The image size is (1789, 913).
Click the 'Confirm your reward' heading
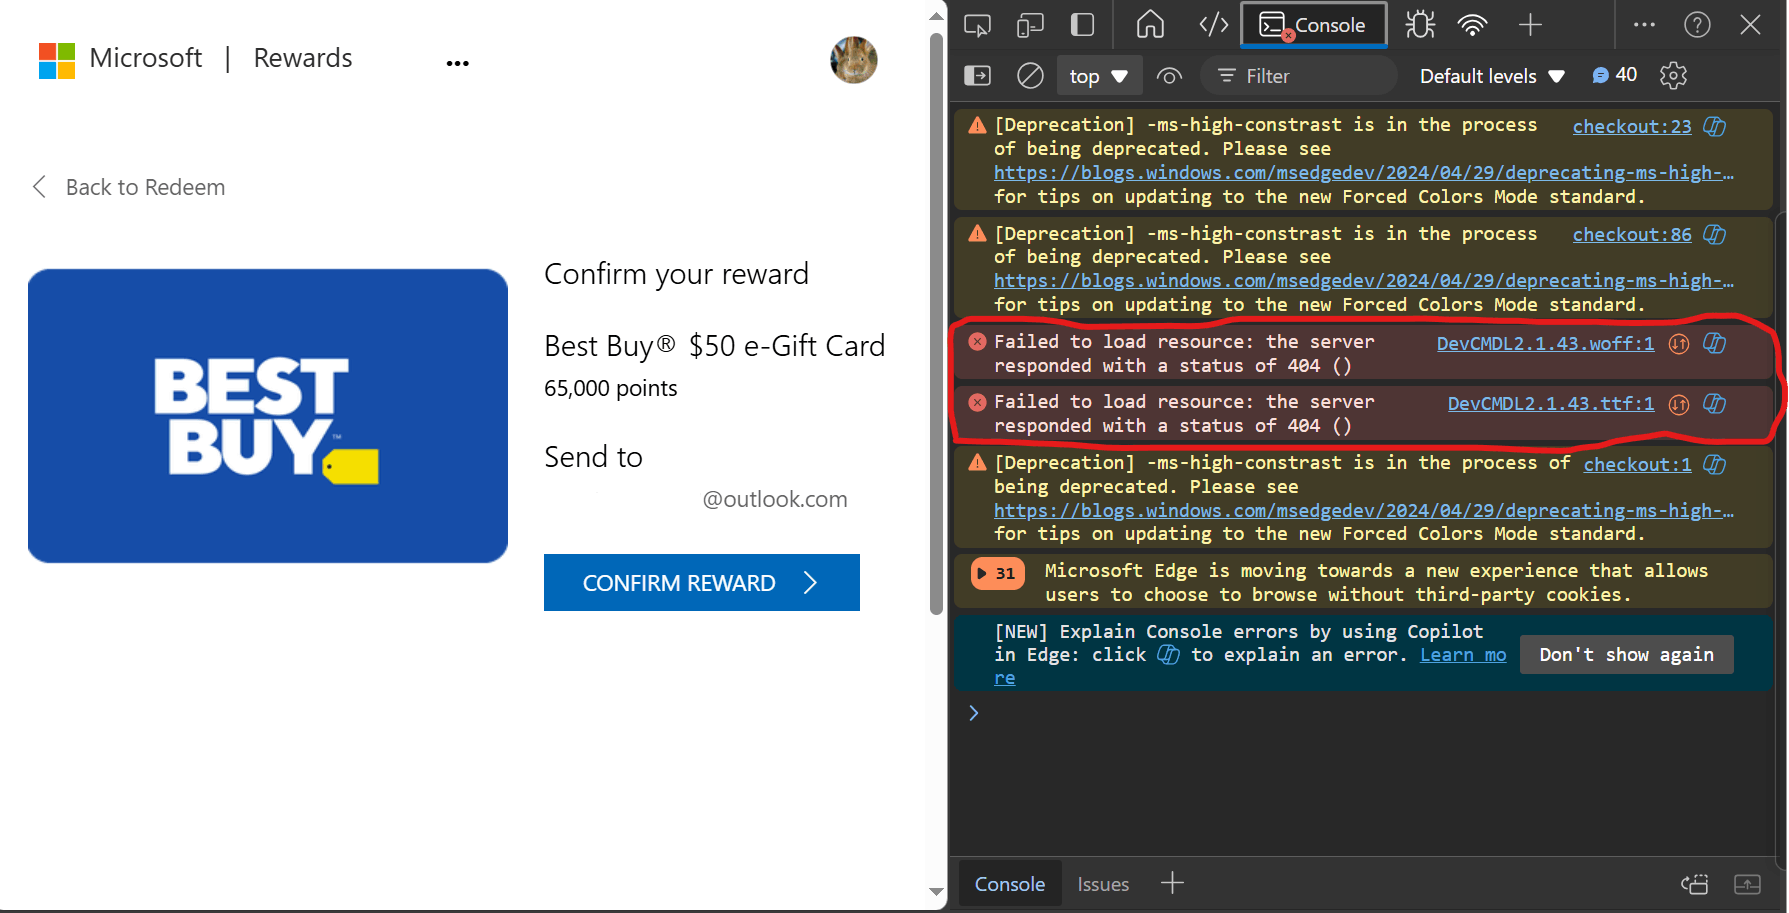(x=677, y=274)
